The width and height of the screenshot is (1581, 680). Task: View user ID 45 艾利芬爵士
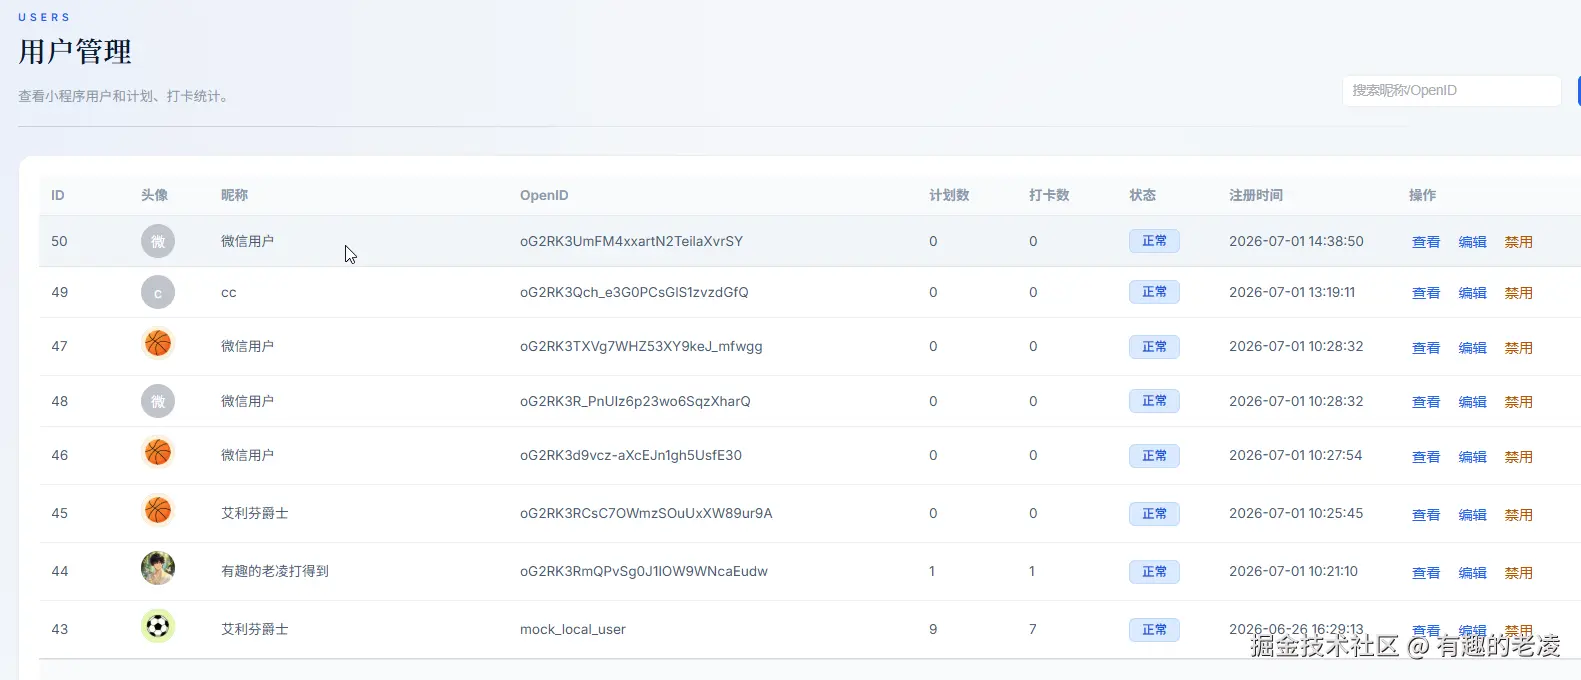1426,515
